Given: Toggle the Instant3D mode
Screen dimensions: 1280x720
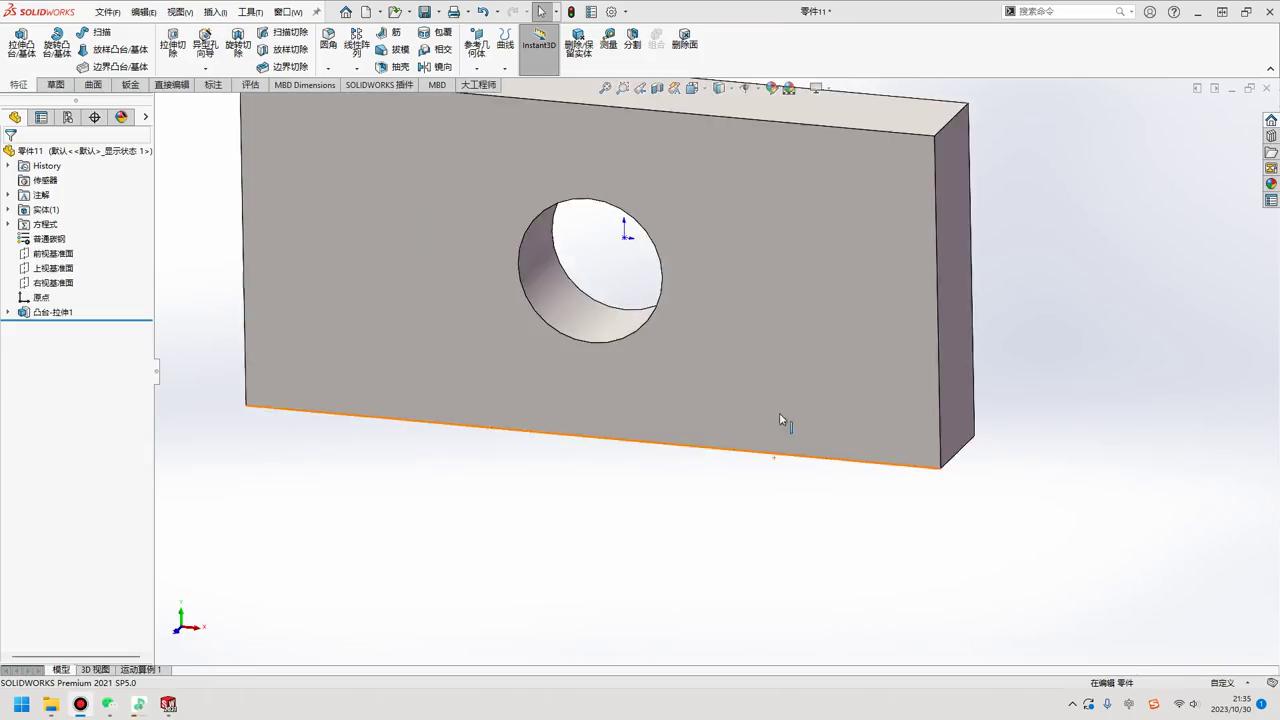Looking at the screenshot, I should pos(538,44).
